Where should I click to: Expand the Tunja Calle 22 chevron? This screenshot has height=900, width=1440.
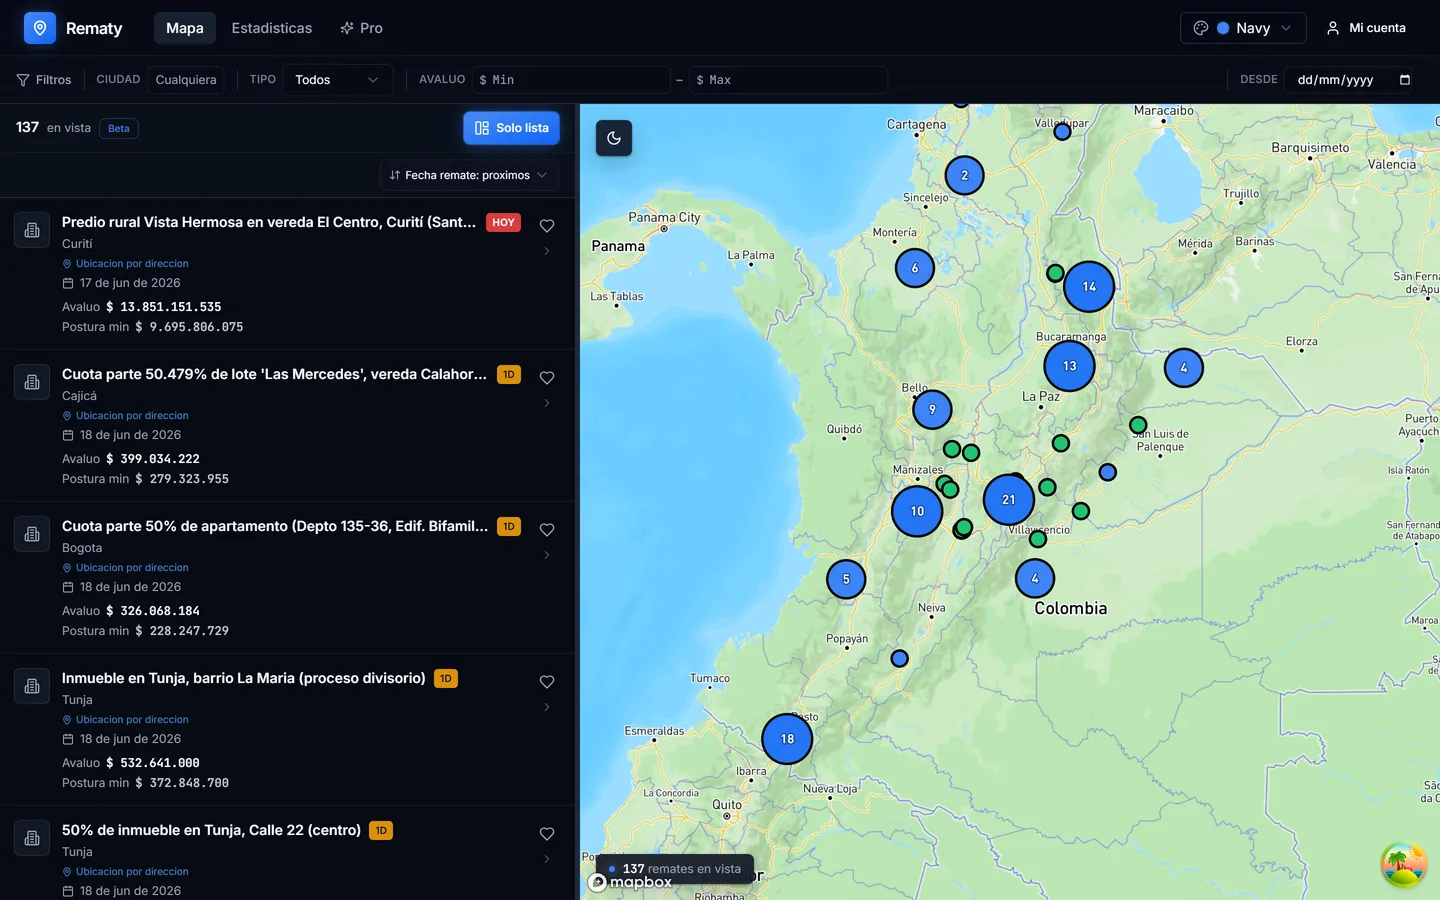[x=547, y=859]
